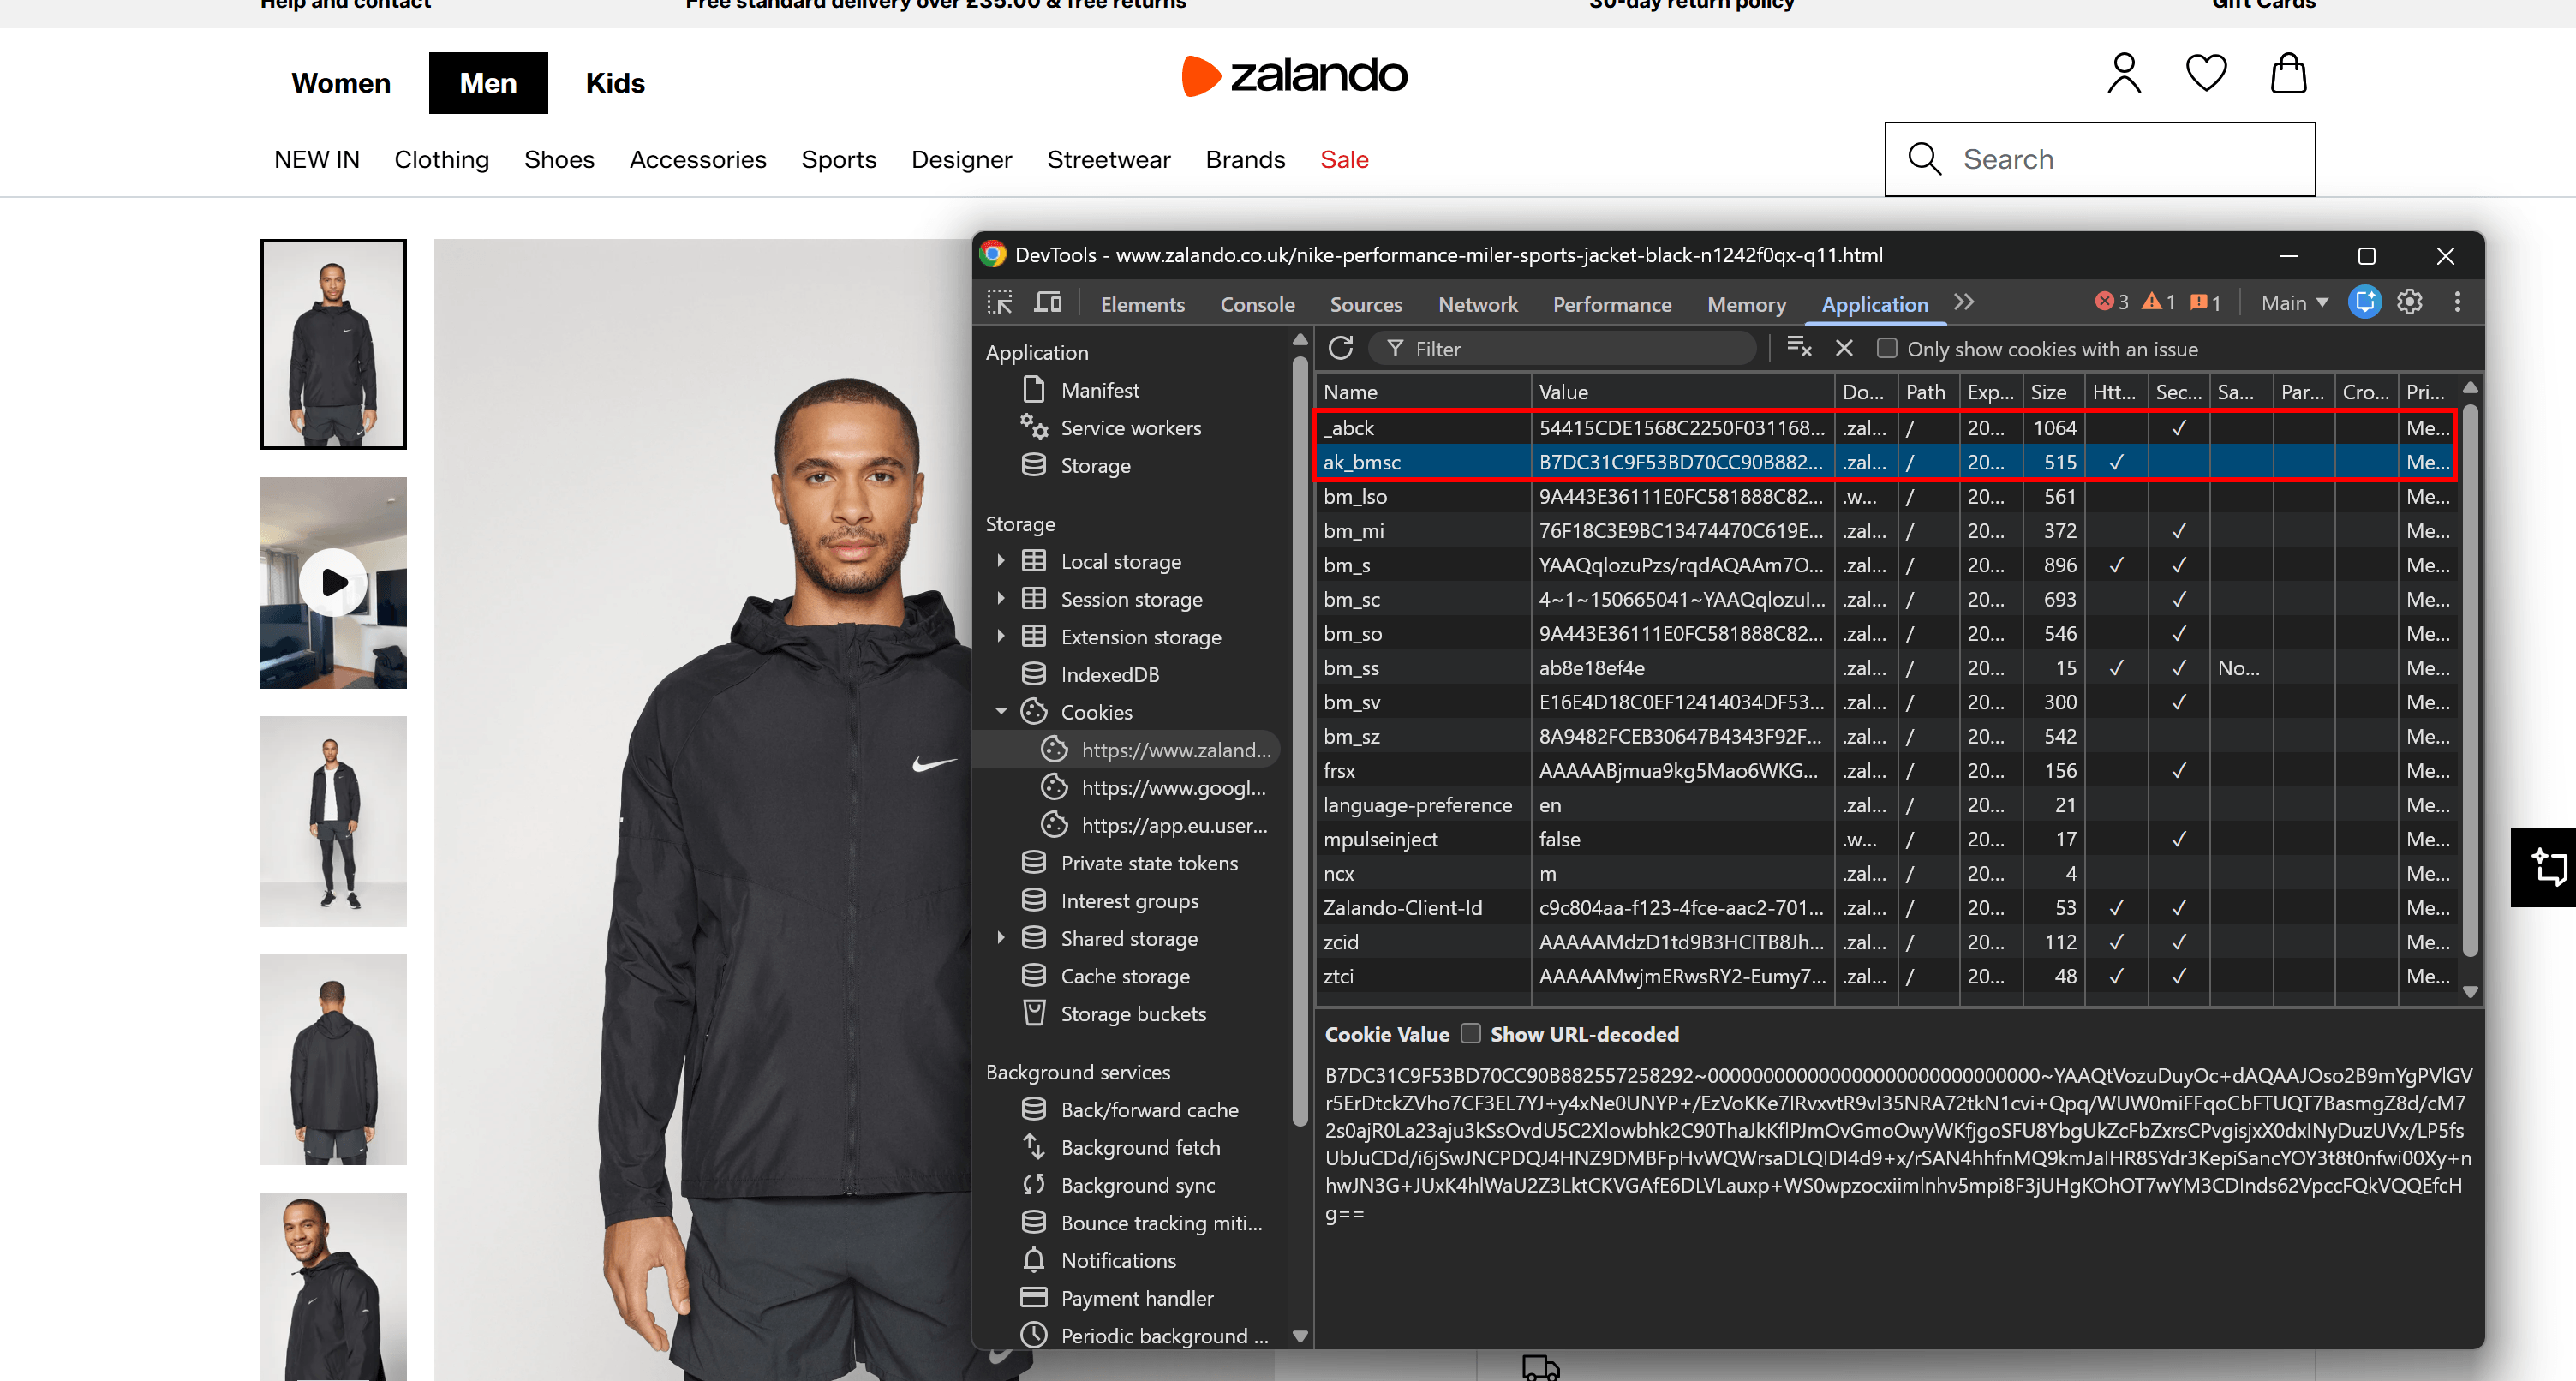2576x1381 pixels.
Task: Click the Zalando Search input field
Action: click(2100, 159)
